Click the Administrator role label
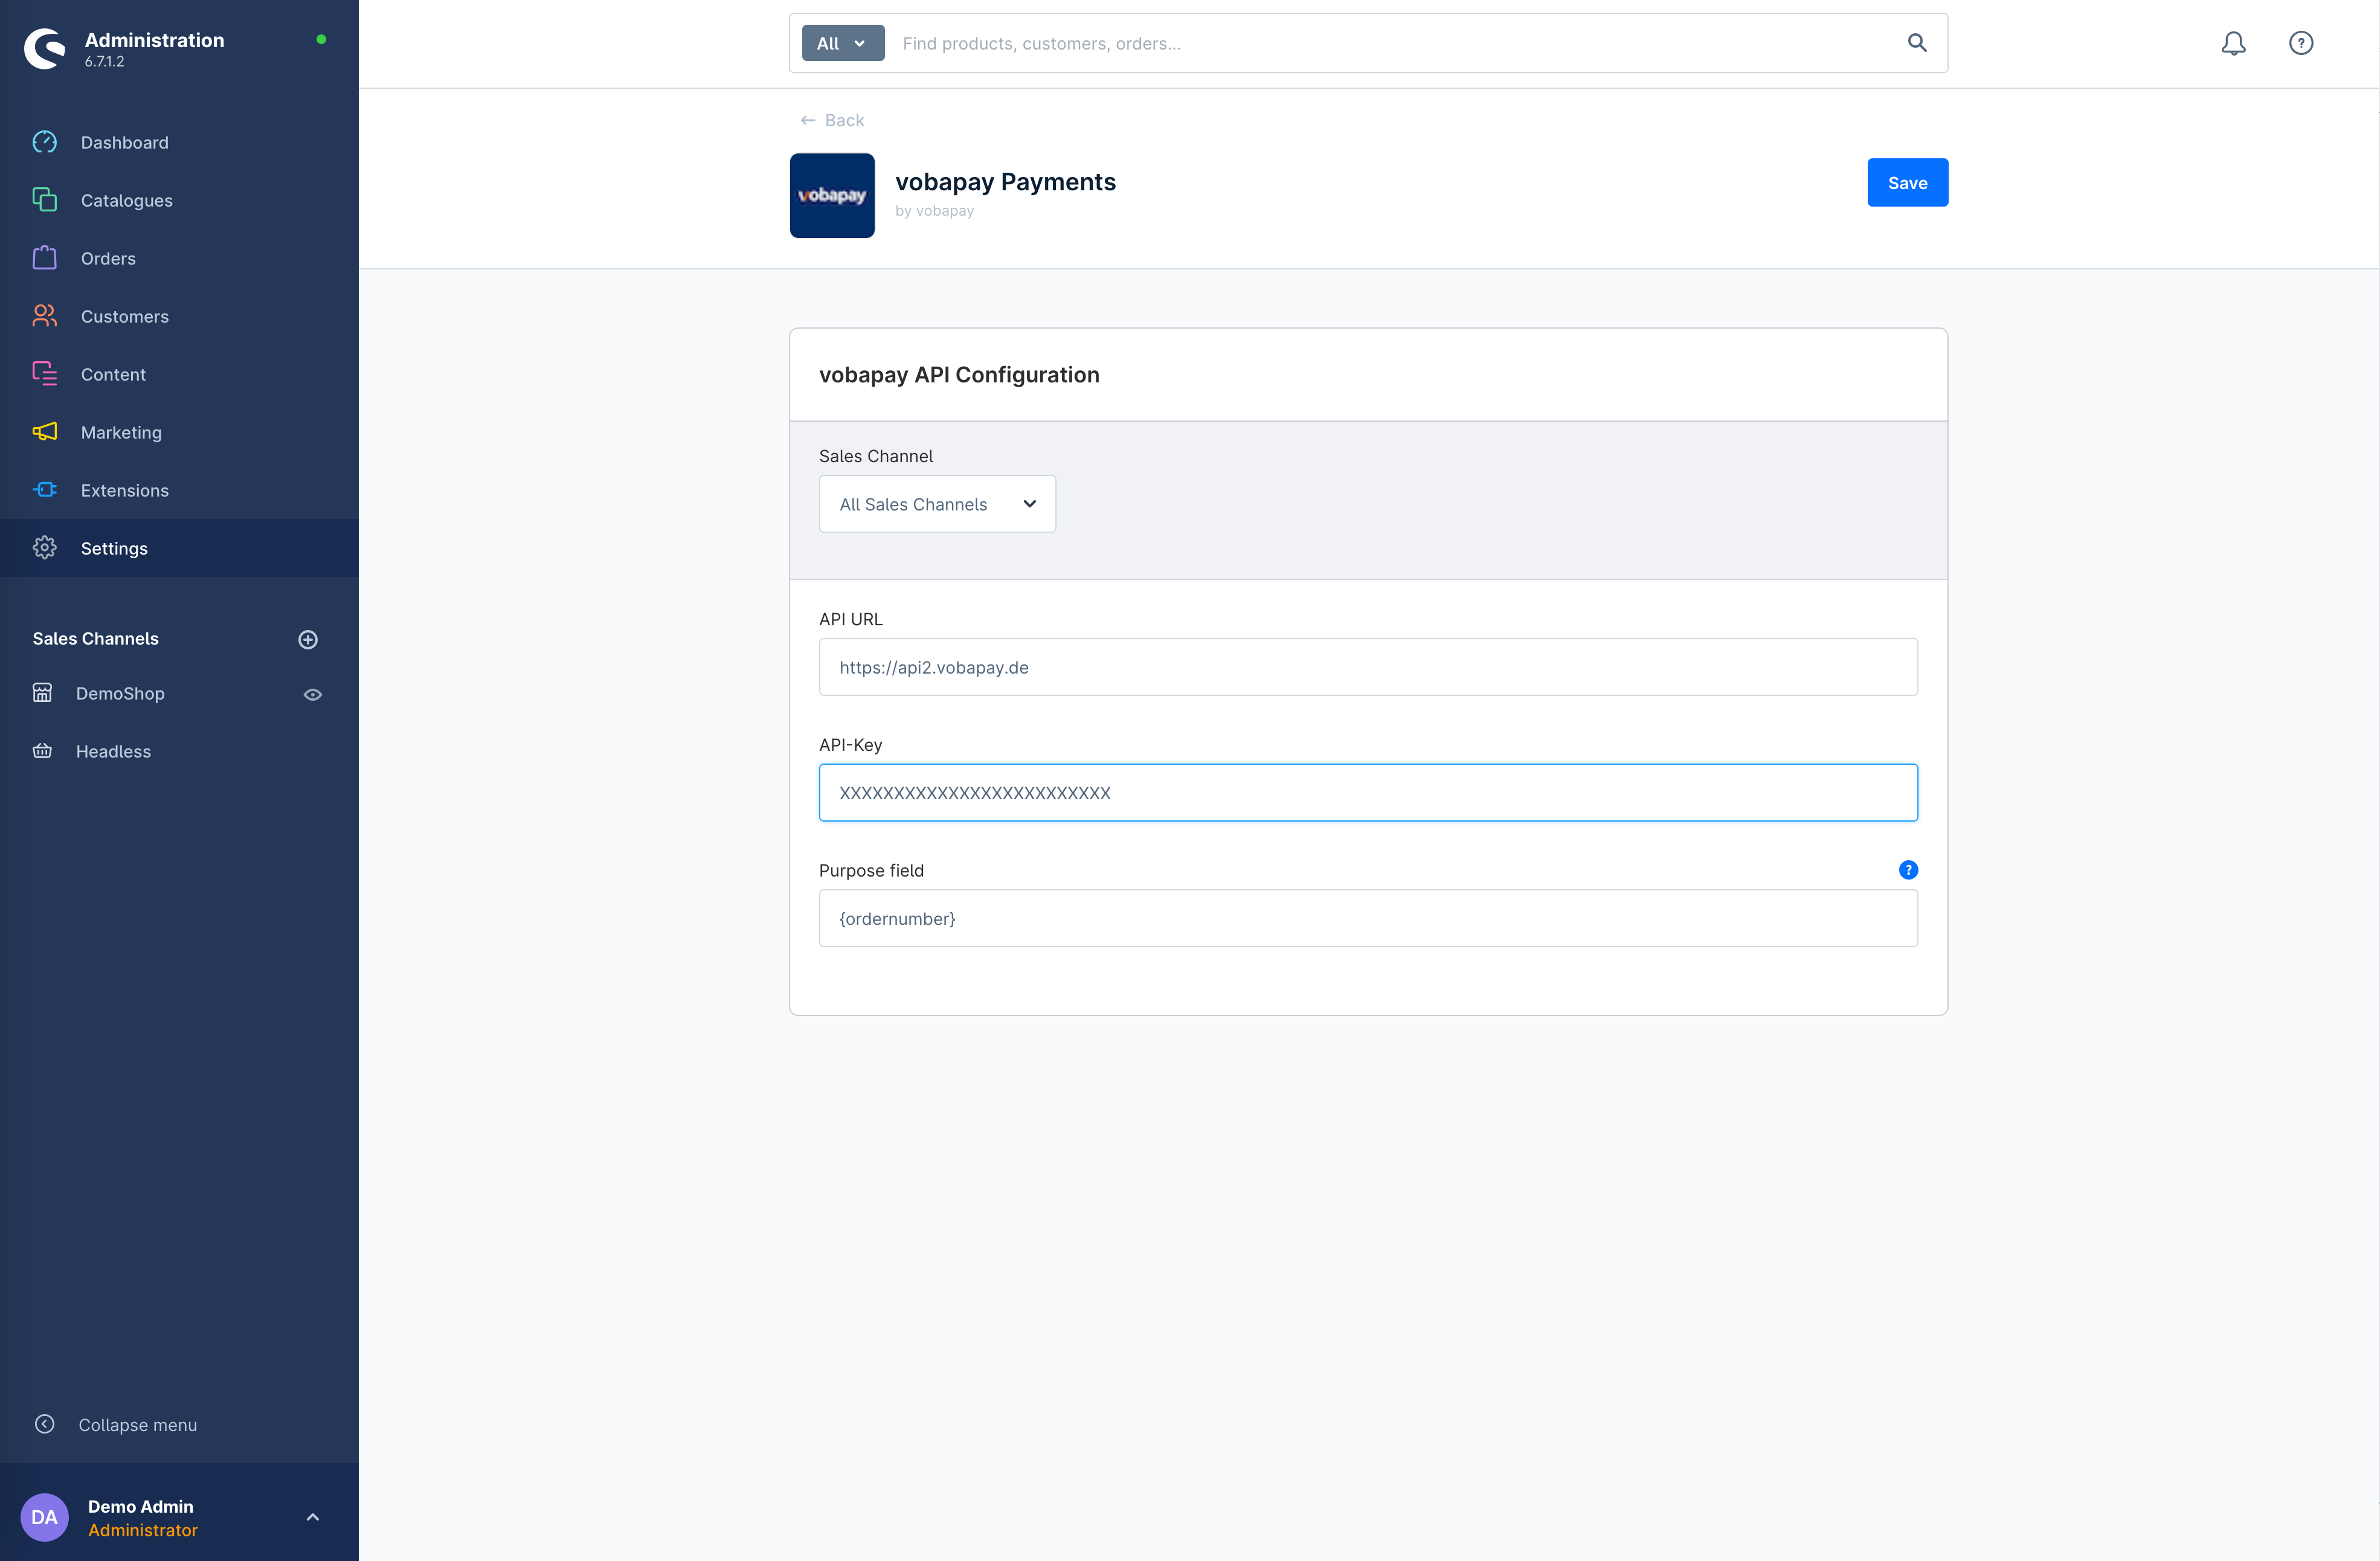Image resolution: width=2380 pixels, height=1561 pixels. pyautogui.click(x=143, y=1530)
